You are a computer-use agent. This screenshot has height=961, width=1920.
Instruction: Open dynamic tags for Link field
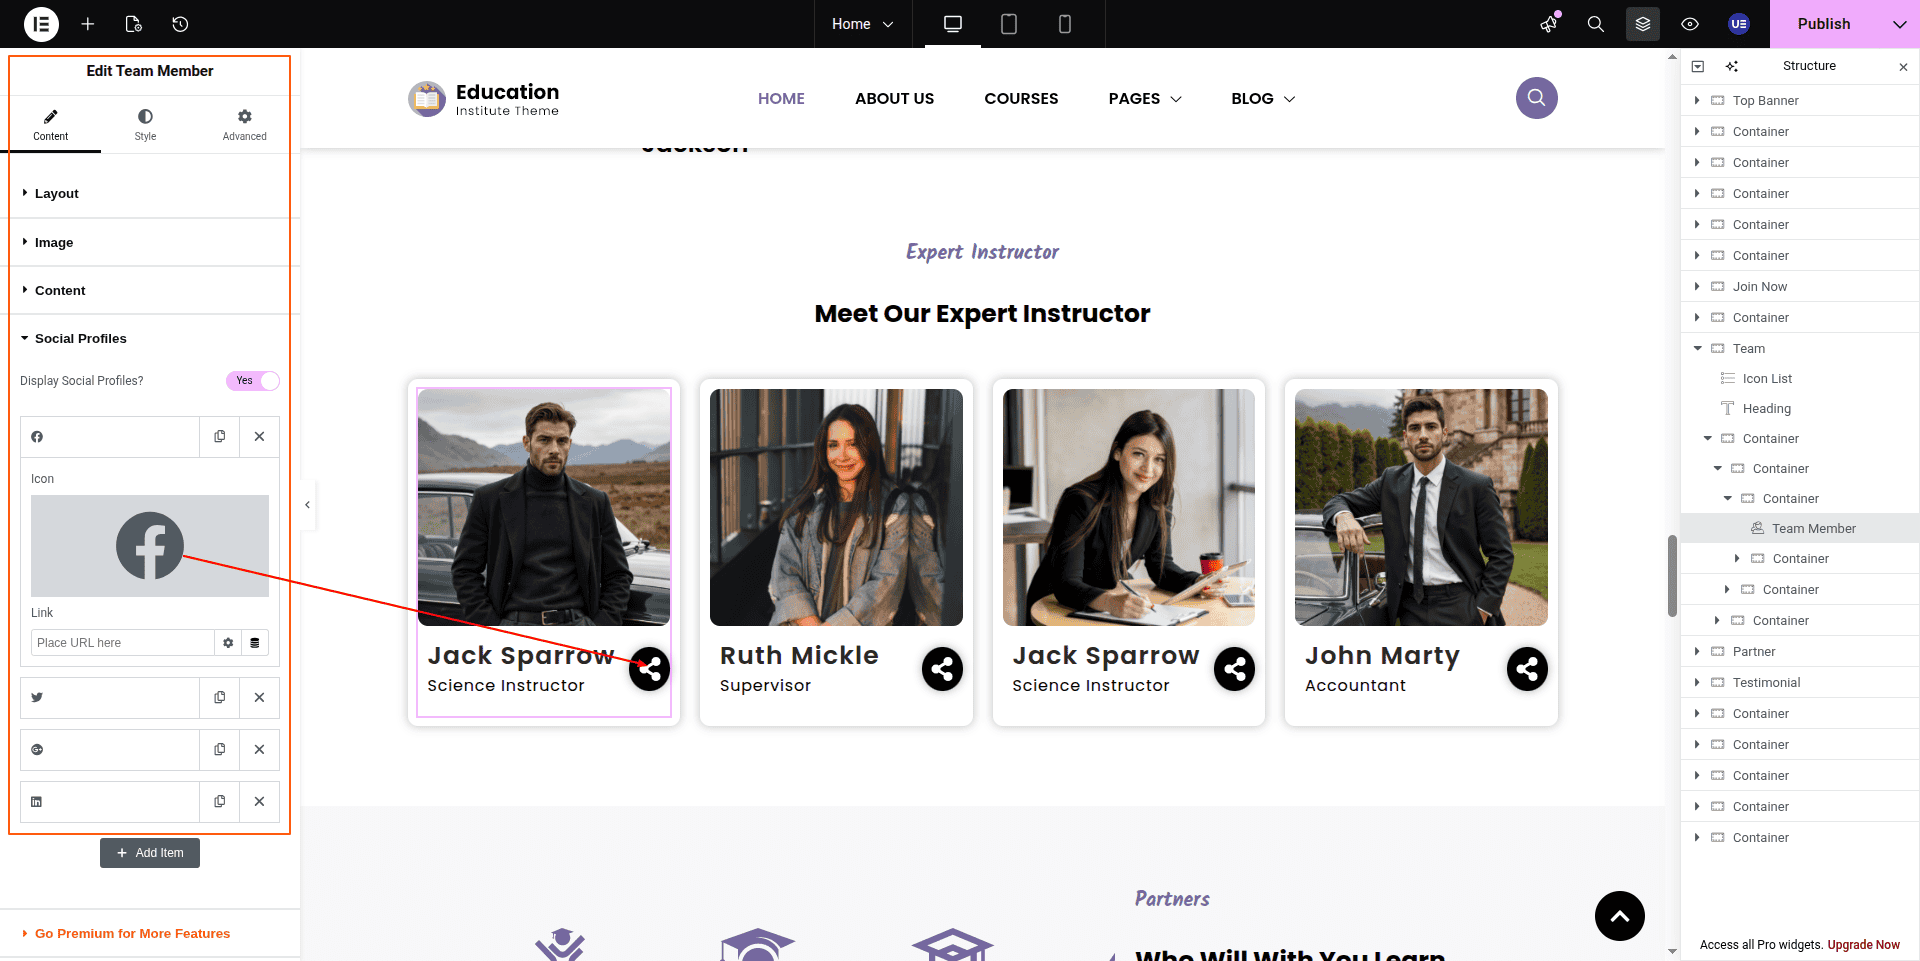[x=255, y=643]
